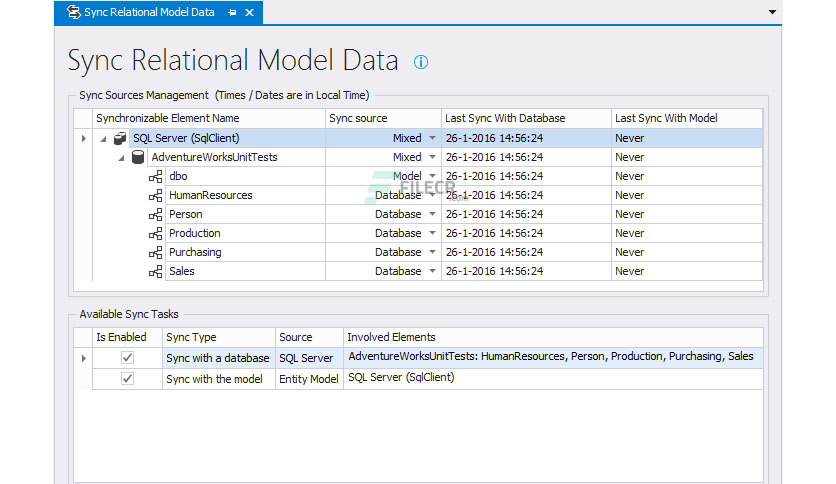This screenshot has height=484, width=836.
Task: Click the SQL Server stacked database icon
Action: tap(120, 138)
